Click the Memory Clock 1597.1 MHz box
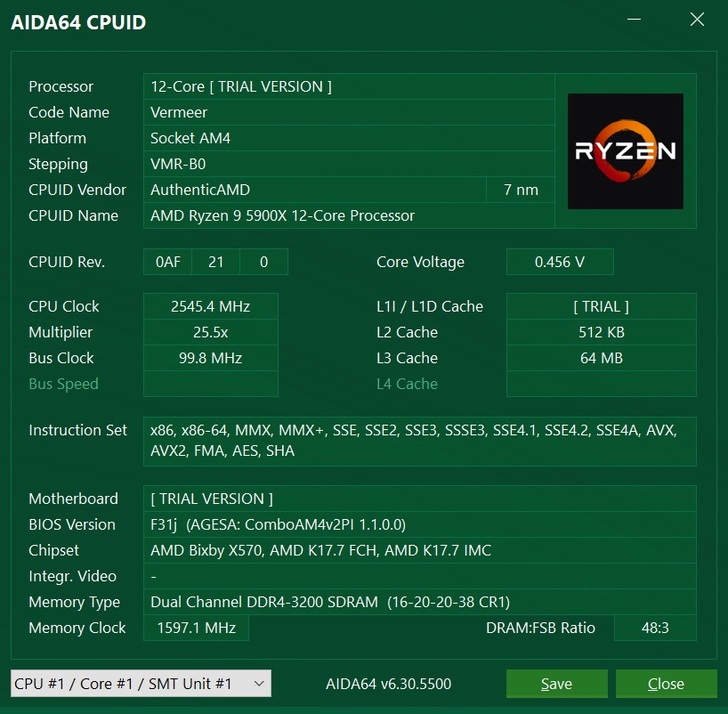Image resolution: width=728 pixels, height=714 pixels. (x=196, y=628)
